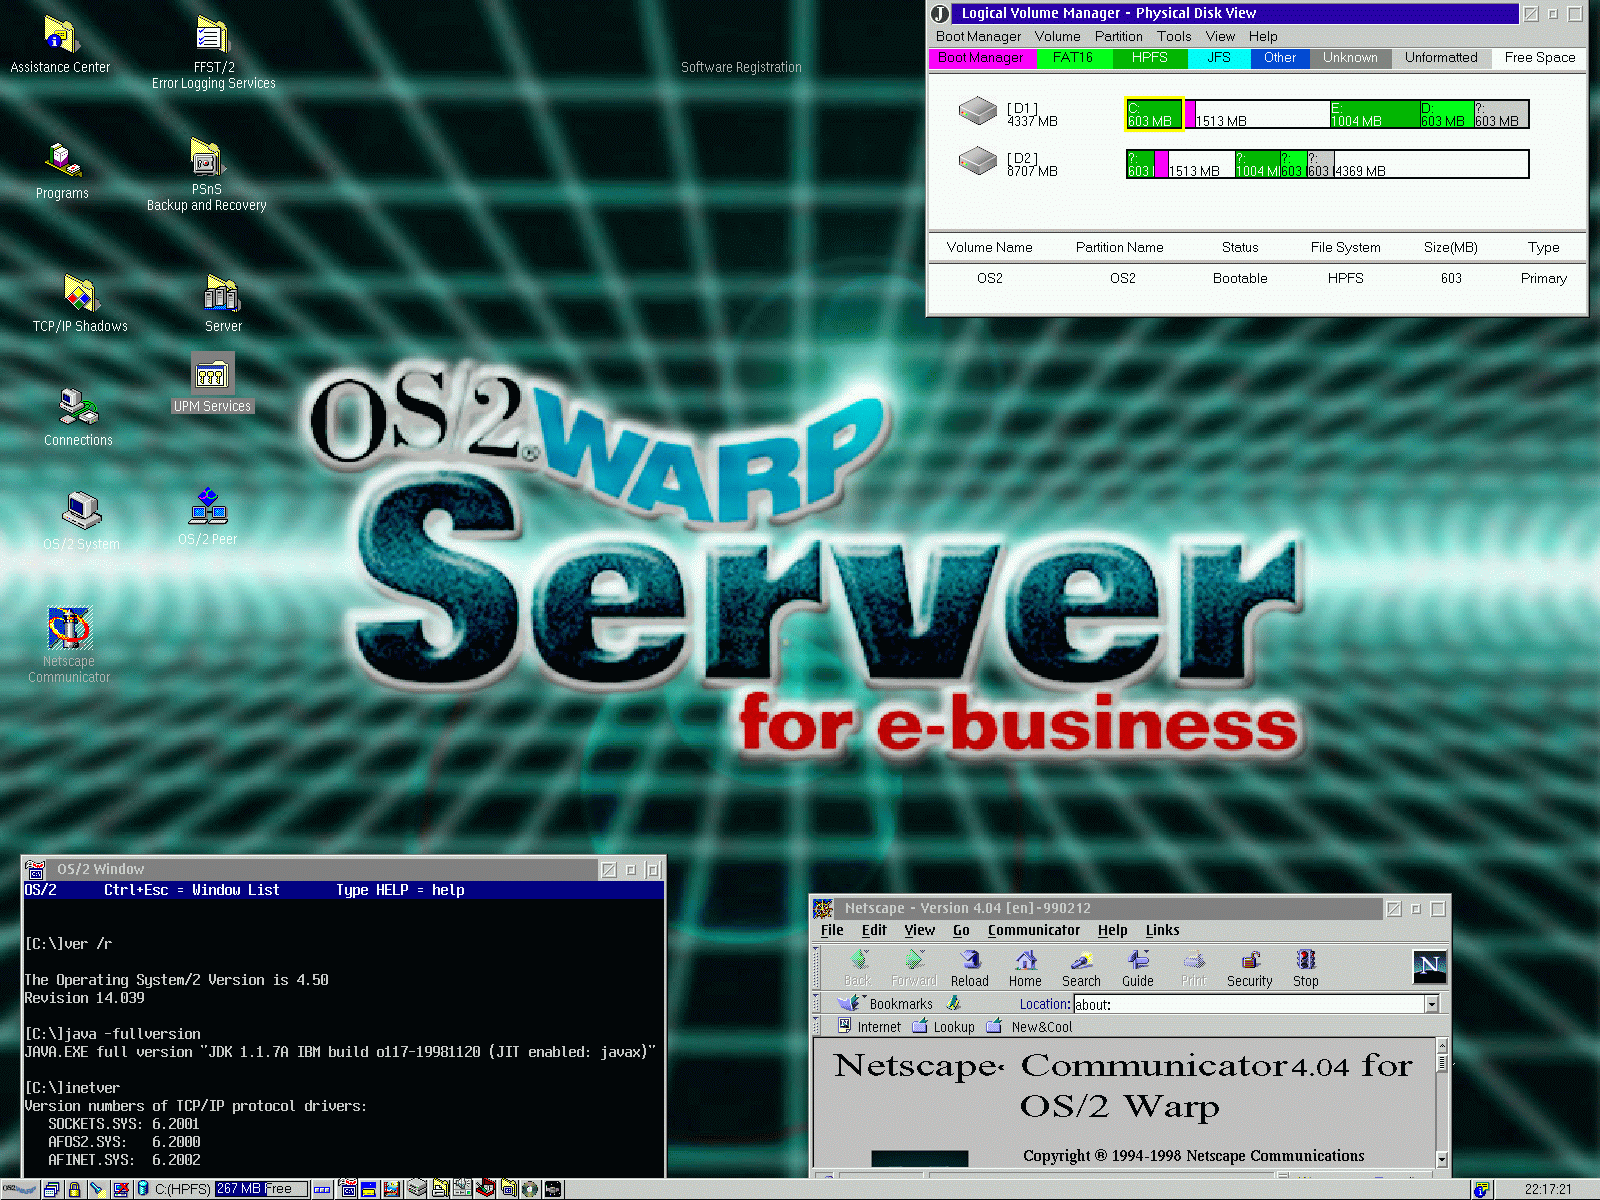Image resolution: width=1600 pixels, height=1200 pixels.
Task: Open the Tools menu in LVM
Action: [x=1174, y=36]
